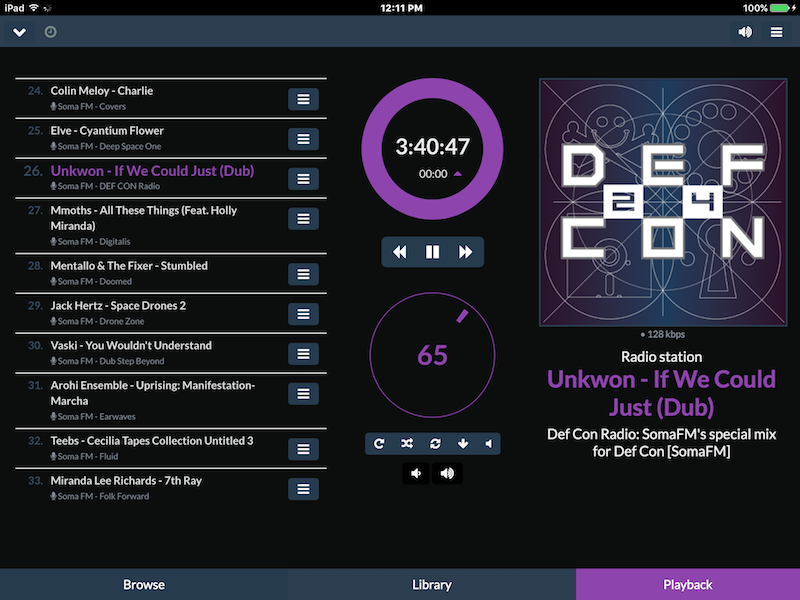
Task: Play queue item Colin Meloy - Charlie
Action: tap(102, 91)
